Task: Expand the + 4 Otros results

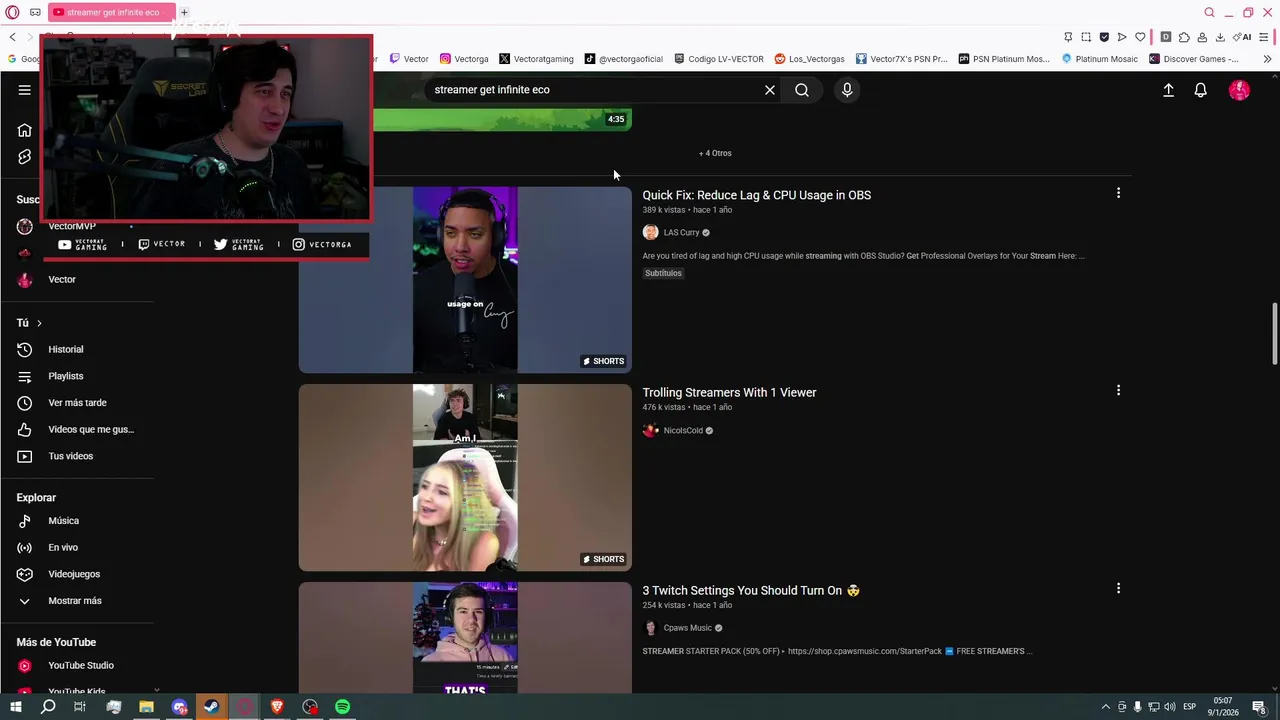Action: pyautogui.click(x=715, y=153)
